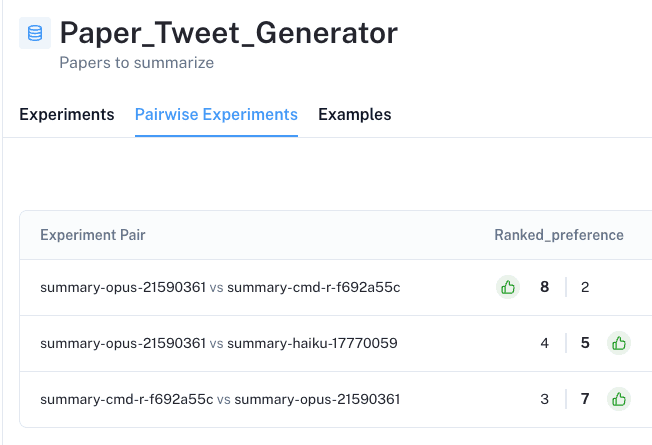Open the Examples tab

pyautogui.click(x=355, y=115)
